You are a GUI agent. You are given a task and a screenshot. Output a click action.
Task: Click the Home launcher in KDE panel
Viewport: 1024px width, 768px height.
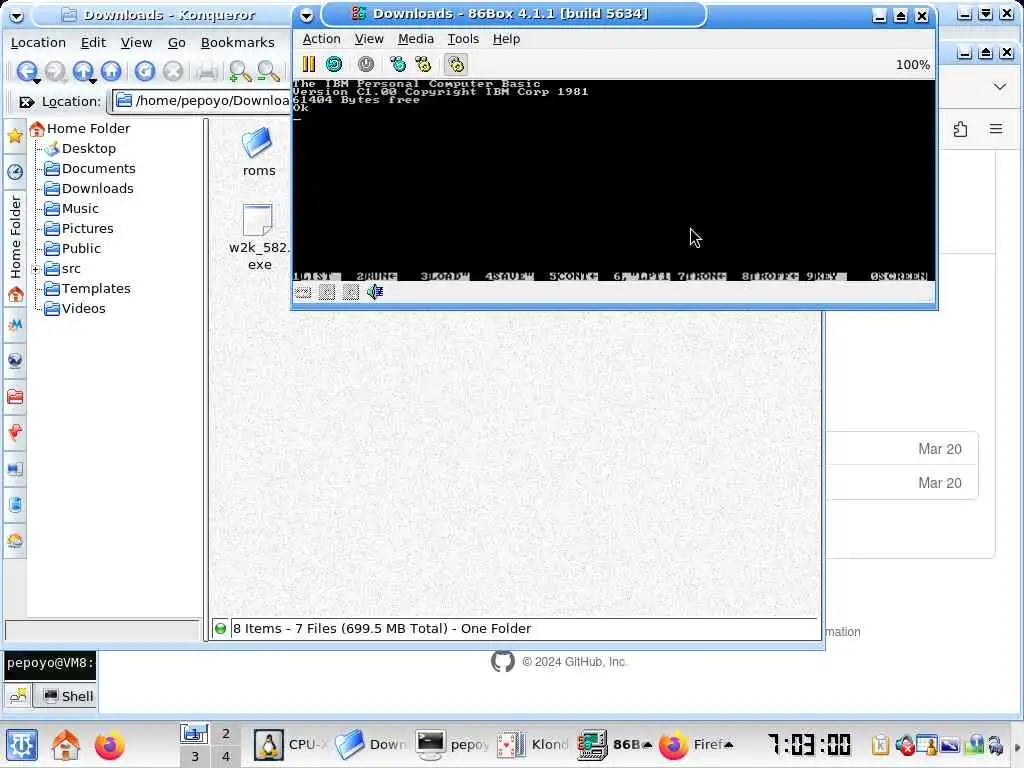tap(65, 745)
